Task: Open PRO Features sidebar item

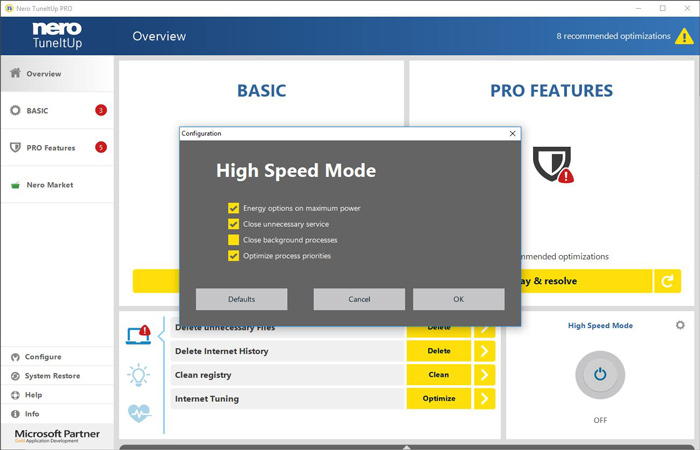Action: [57, 147]
